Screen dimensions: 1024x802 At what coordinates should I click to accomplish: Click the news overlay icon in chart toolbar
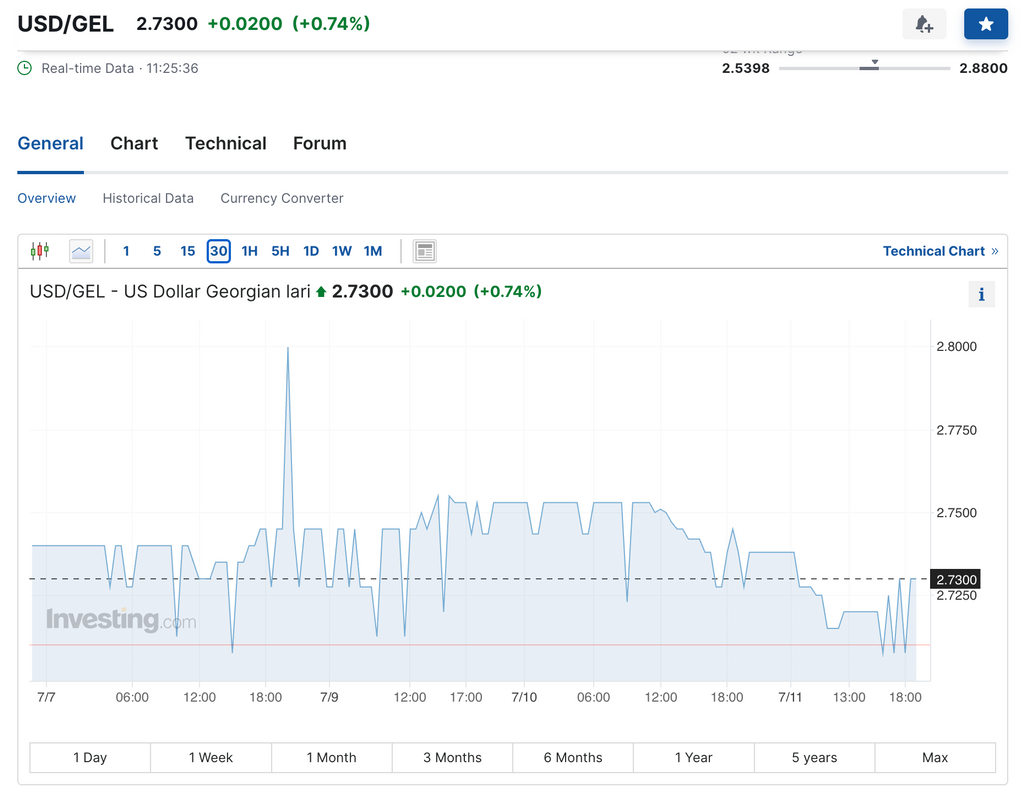[425, 251]
